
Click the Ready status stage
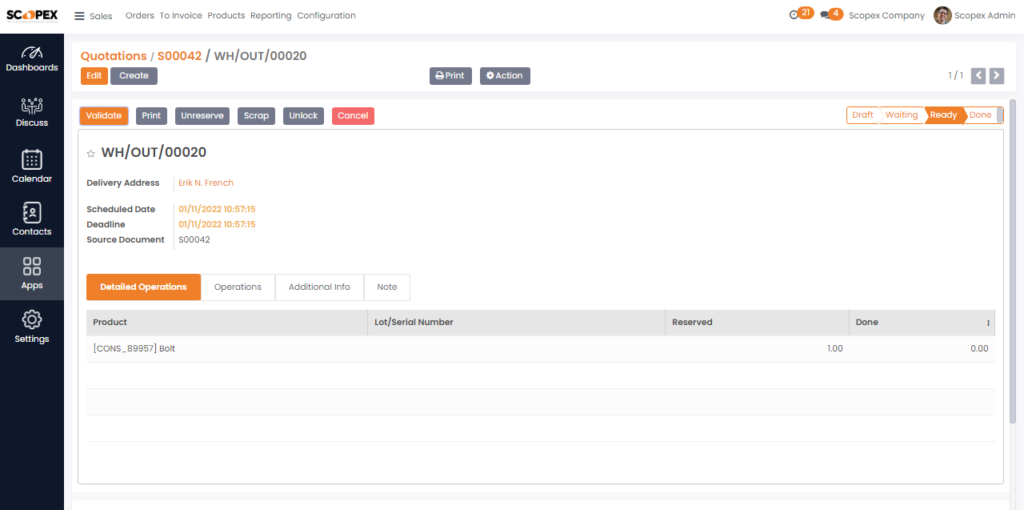pyautogui.click(x=944, y=115)
